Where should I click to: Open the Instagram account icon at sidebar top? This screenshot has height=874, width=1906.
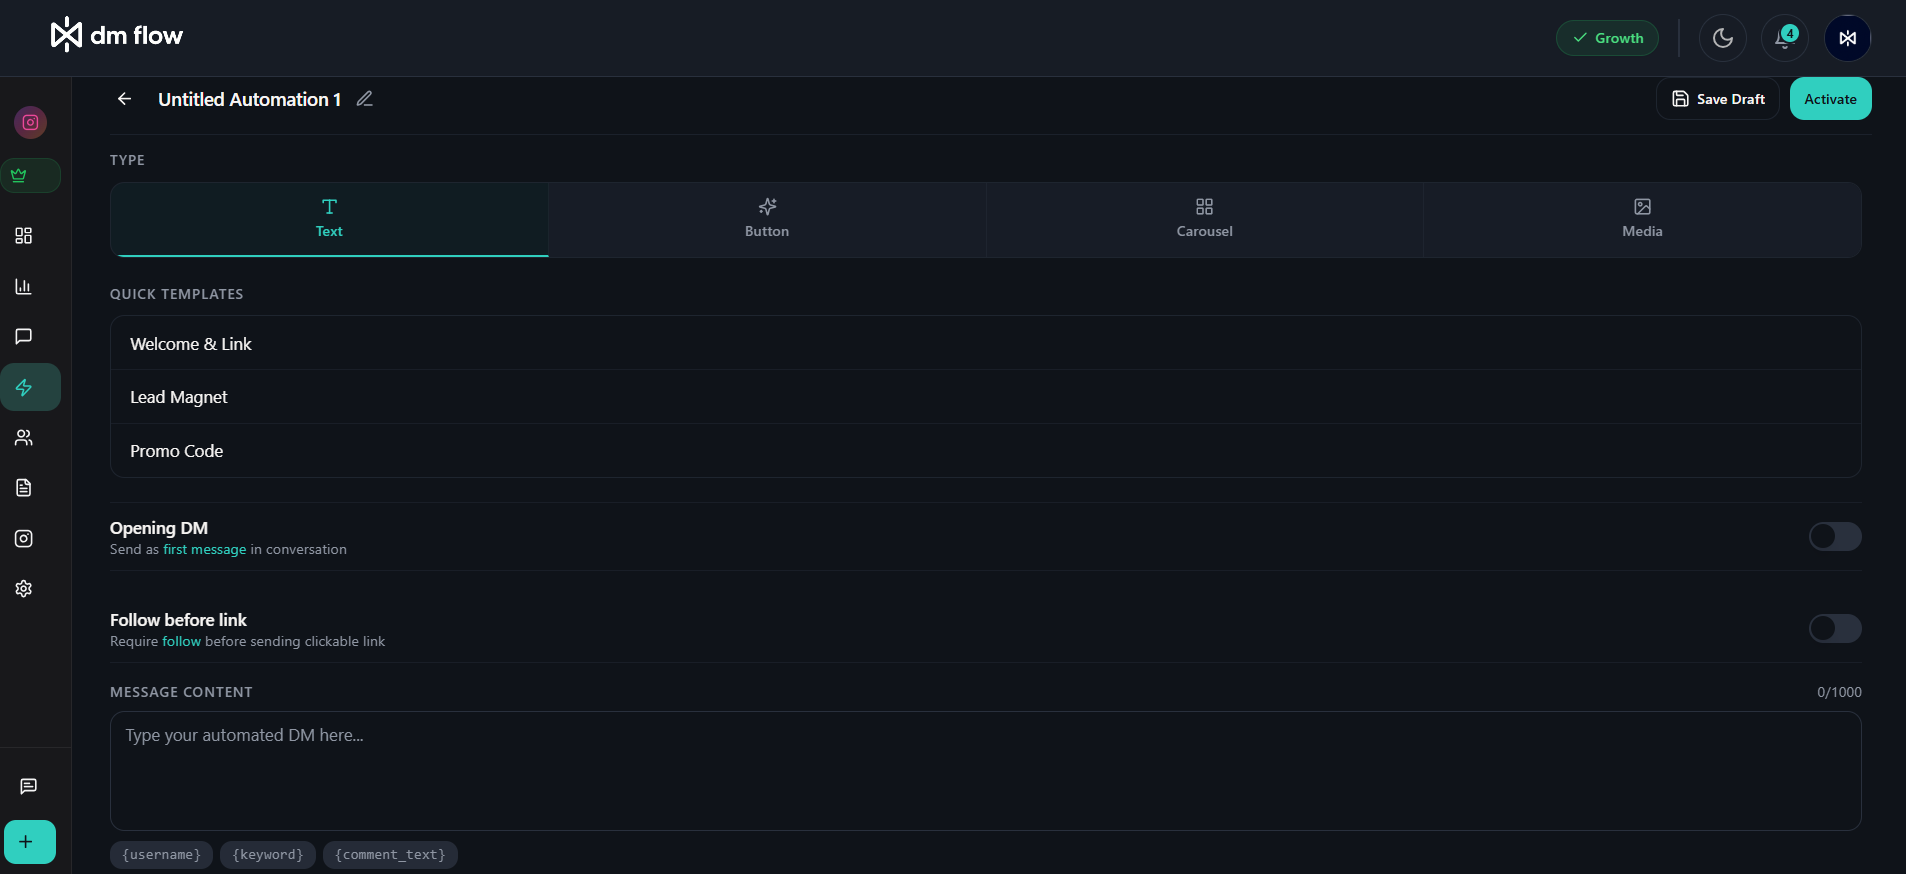coord(29,122)
